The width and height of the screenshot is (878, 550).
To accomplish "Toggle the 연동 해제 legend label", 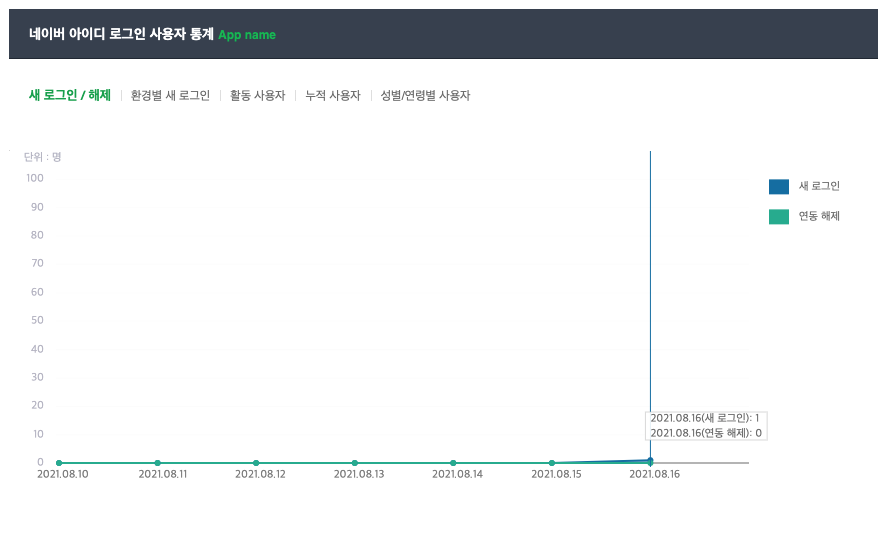I will (x=819, y=216).
